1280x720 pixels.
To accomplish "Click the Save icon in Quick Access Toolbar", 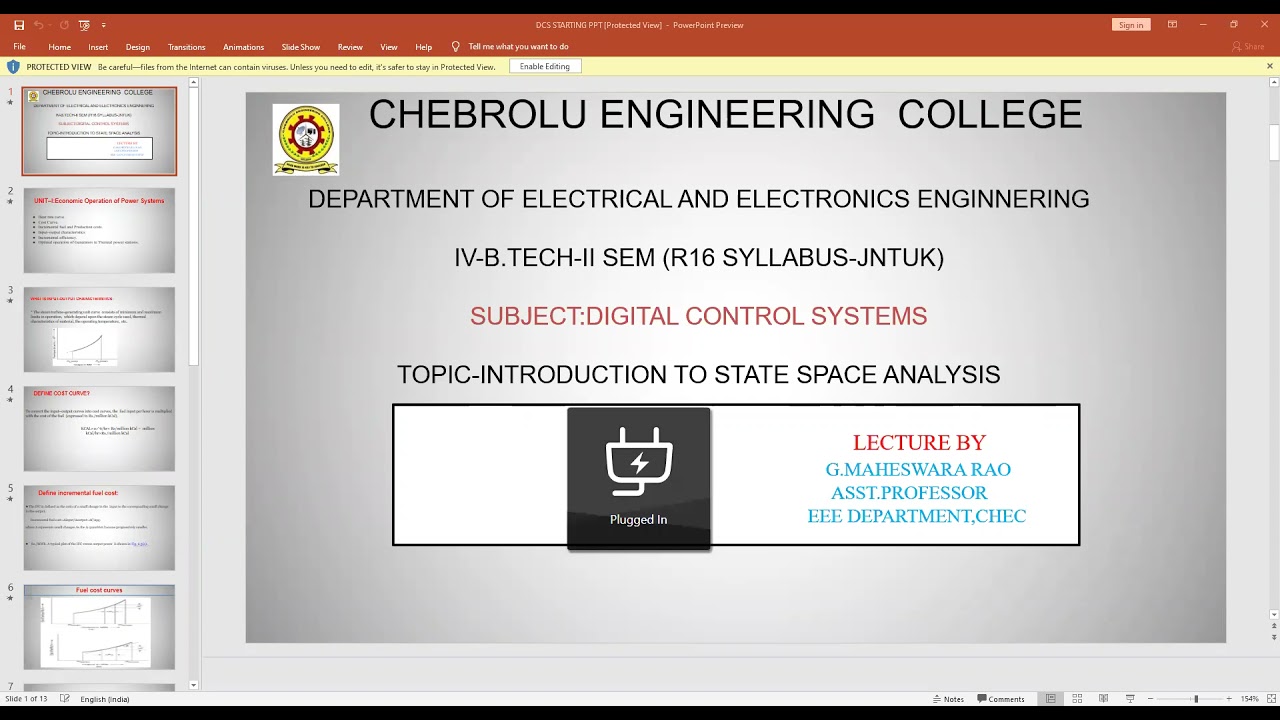I will [x=19, y=25].
